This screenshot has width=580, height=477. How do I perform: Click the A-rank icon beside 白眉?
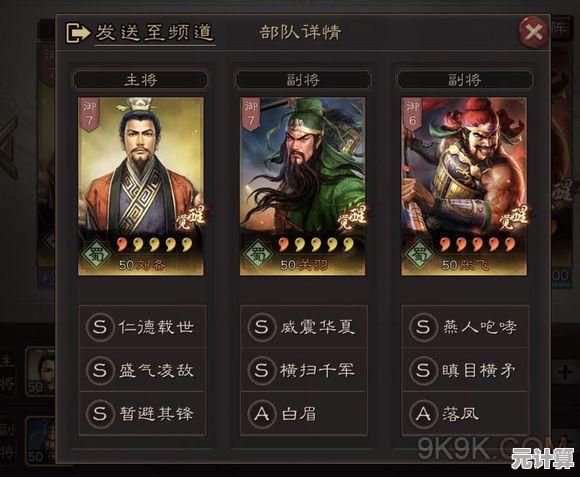coord(262,413)
